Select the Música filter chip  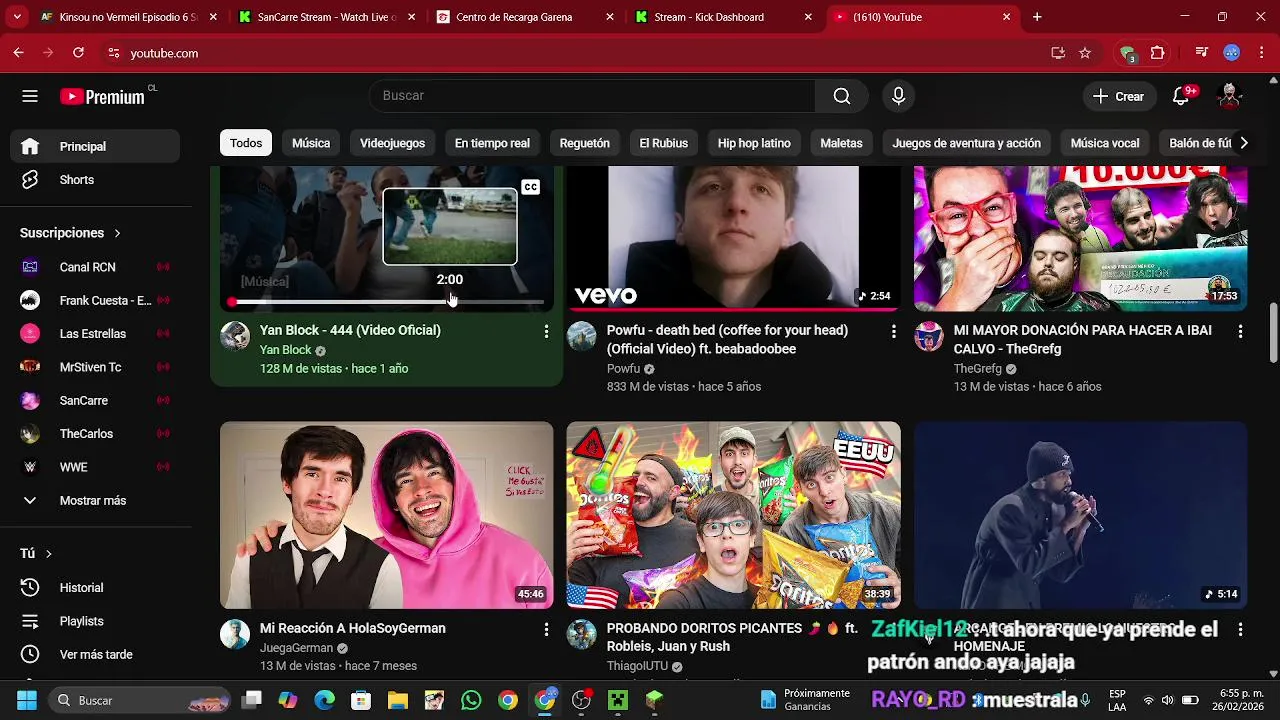(311, 143)
